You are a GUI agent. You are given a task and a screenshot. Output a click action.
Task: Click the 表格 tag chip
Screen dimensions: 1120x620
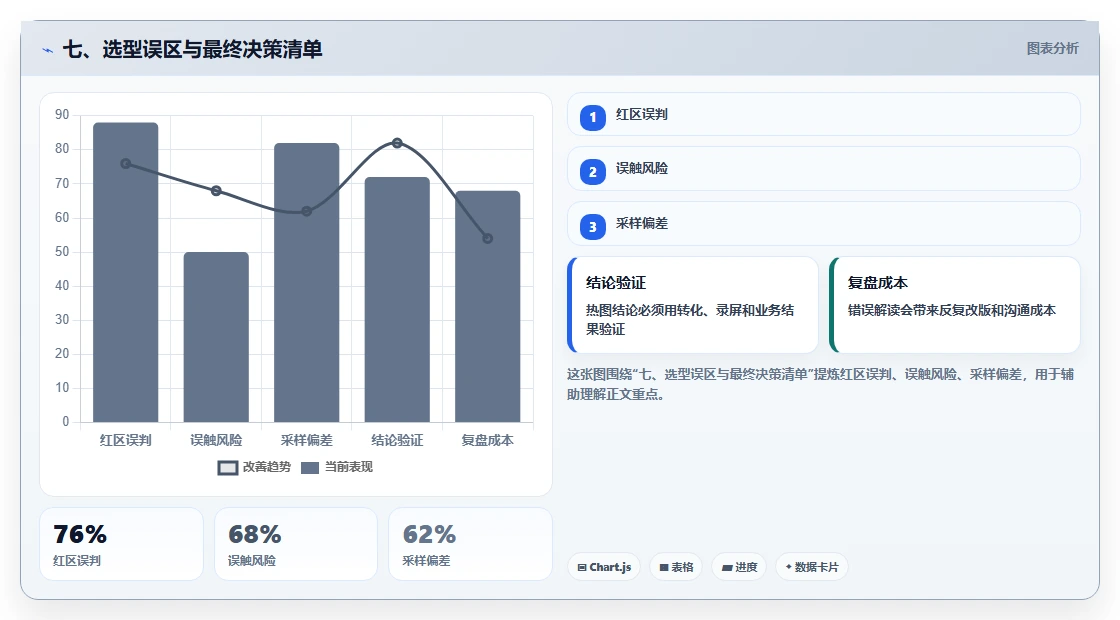click(x=676, y=567)
